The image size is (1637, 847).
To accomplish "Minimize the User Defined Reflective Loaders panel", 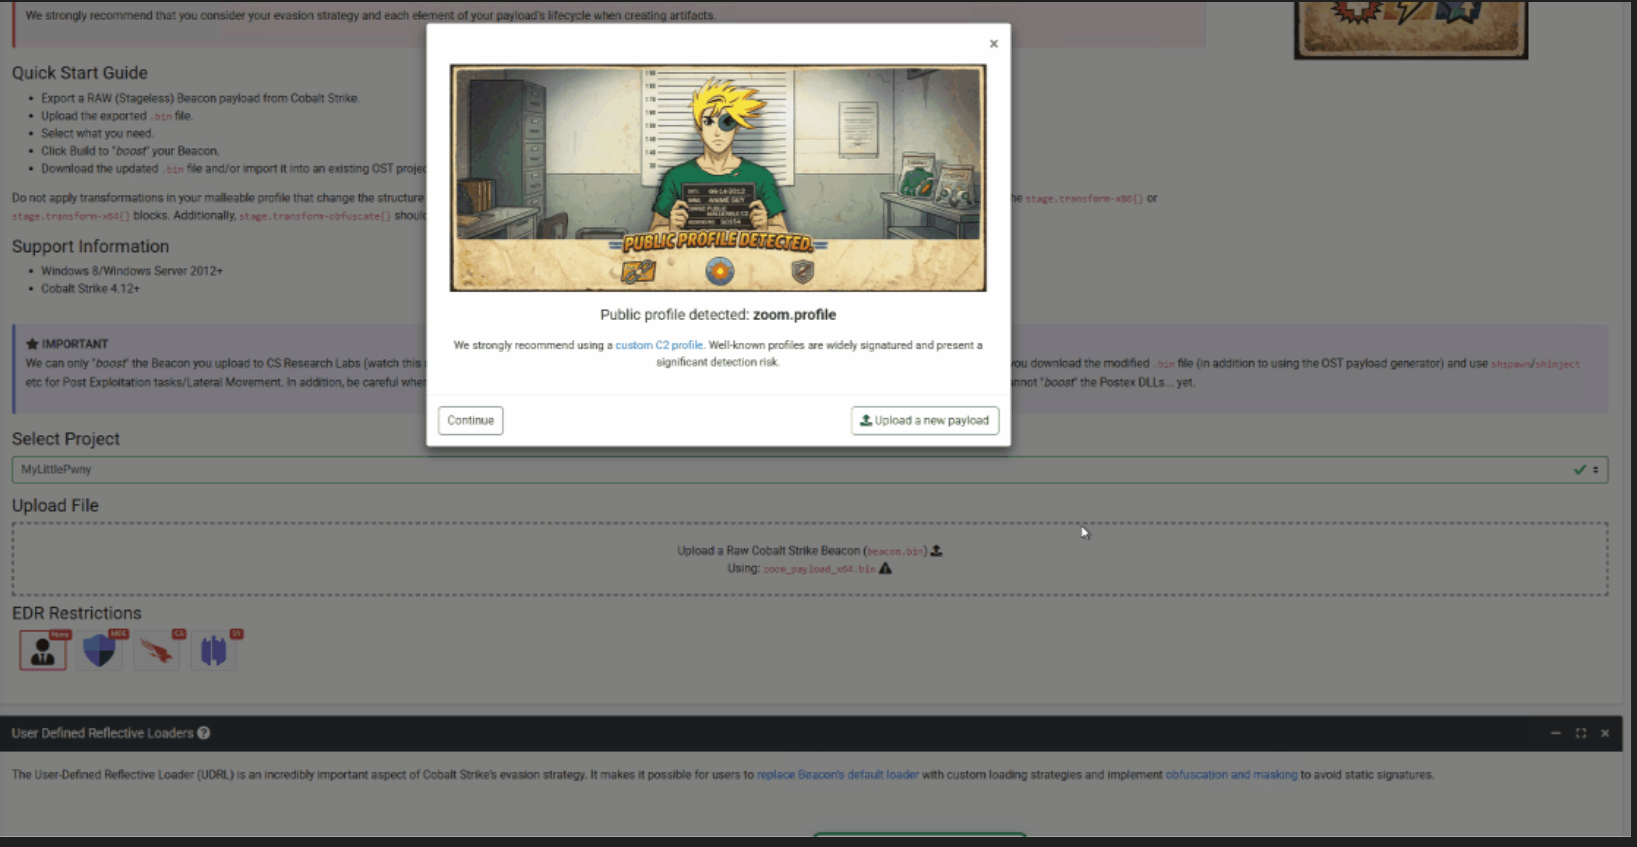I will click(x=1555, y=733).
